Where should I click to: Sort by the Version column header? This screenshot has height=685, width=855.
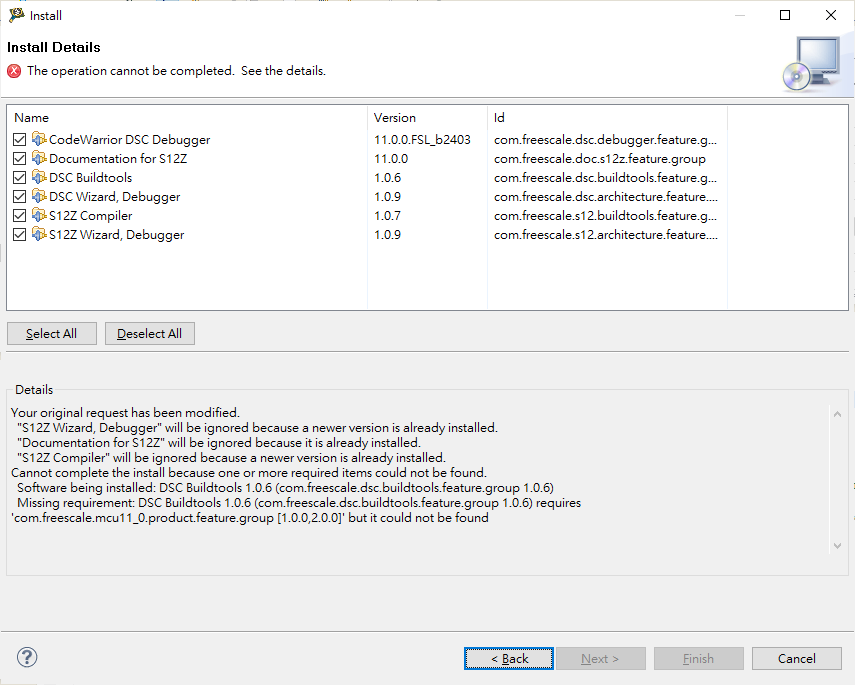tap(428, 118)
